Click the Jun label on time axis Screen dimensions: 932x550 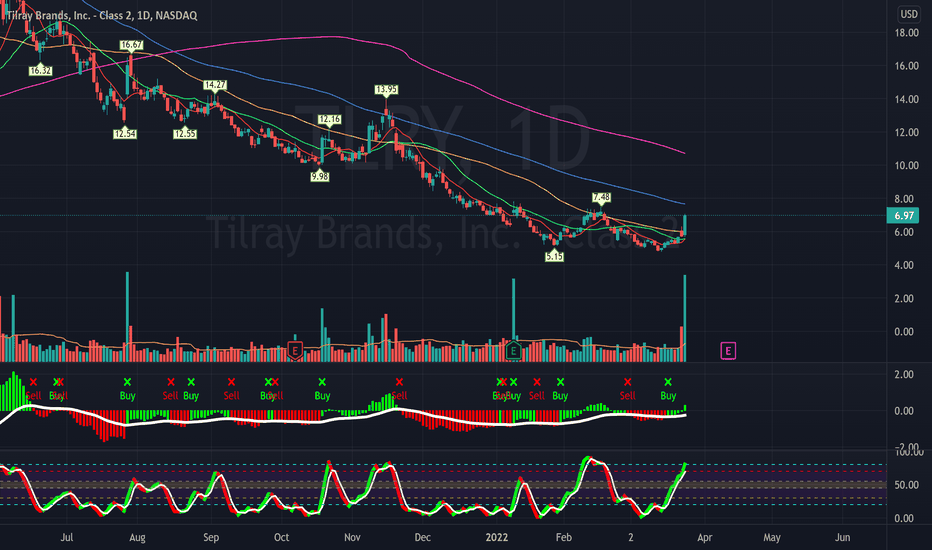[x=842, y=538]
